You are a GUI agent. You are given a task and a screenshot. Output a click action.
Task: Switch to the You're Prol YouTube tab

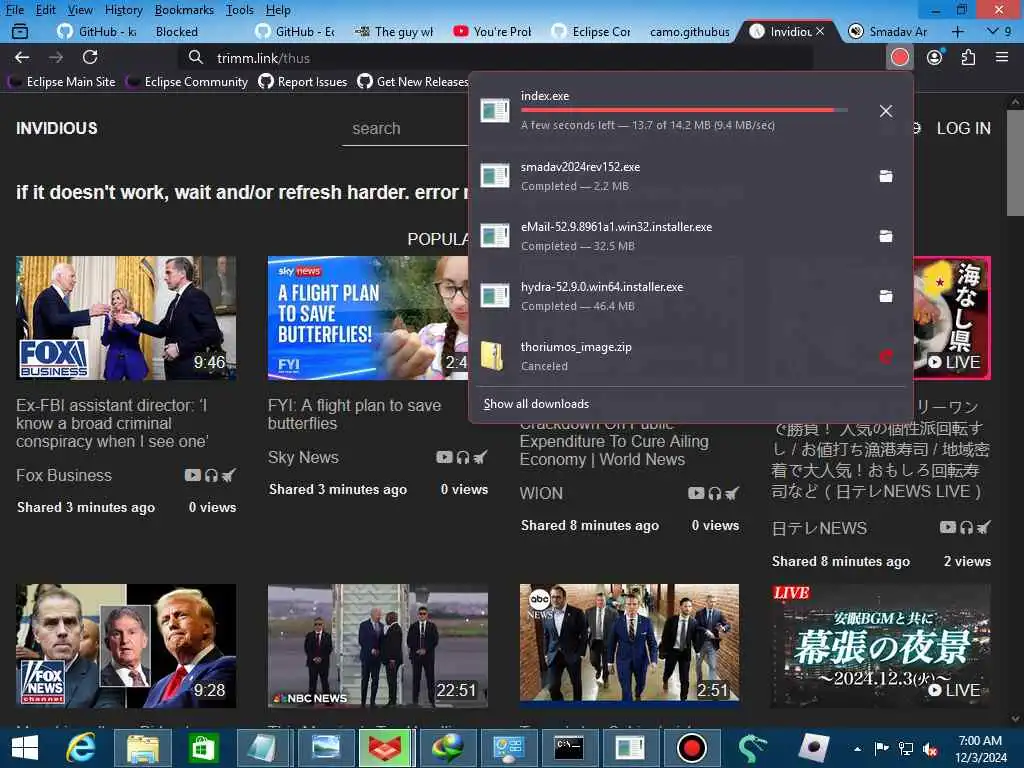coord(493,31)
